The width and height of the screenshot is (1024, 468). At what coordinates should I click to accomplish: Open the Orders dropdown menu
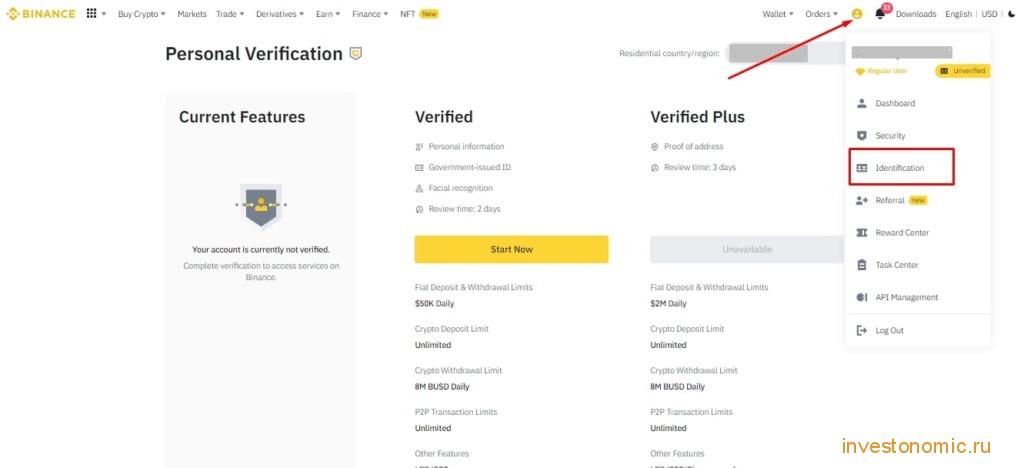tap(821, 14)
